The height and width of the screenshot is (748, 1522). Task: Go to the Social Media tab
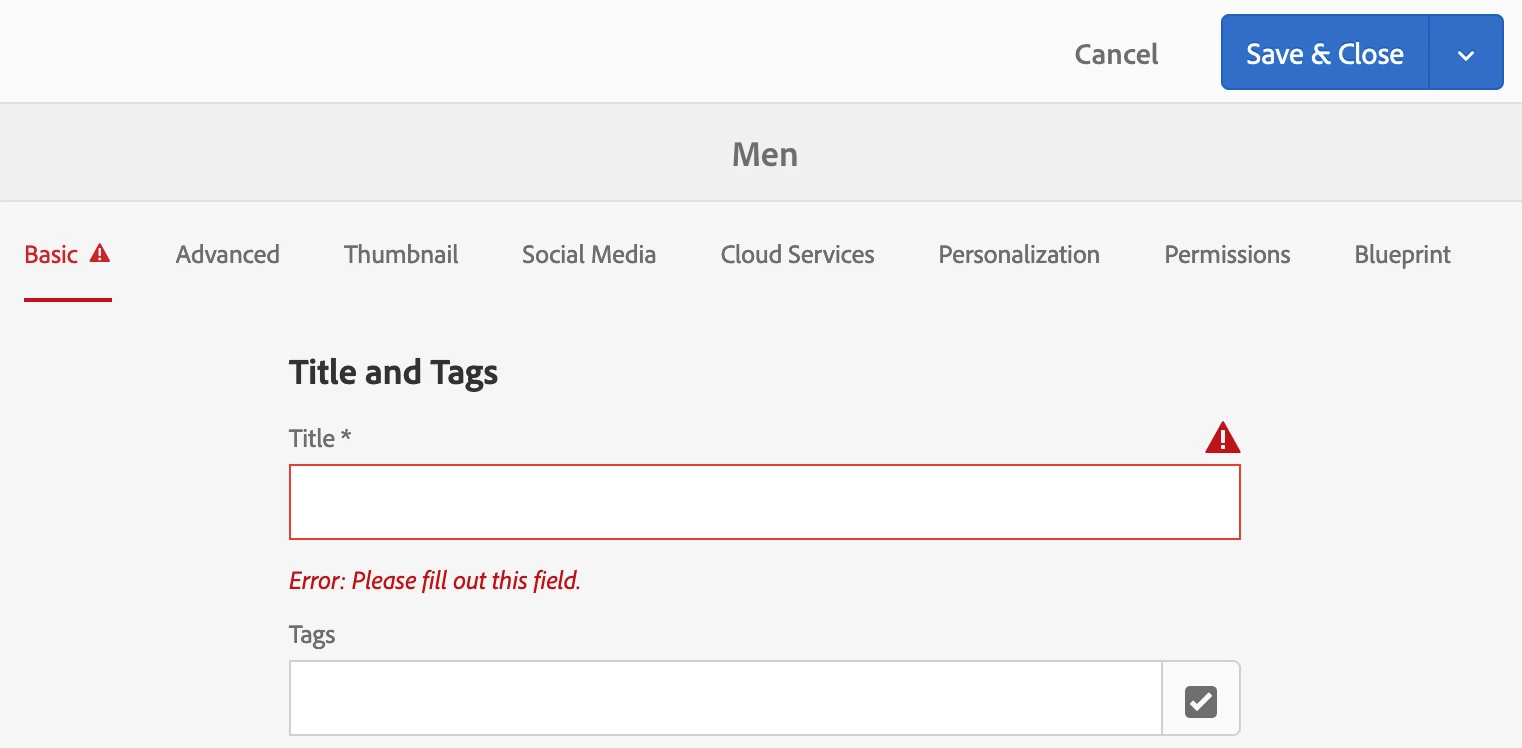589,255
